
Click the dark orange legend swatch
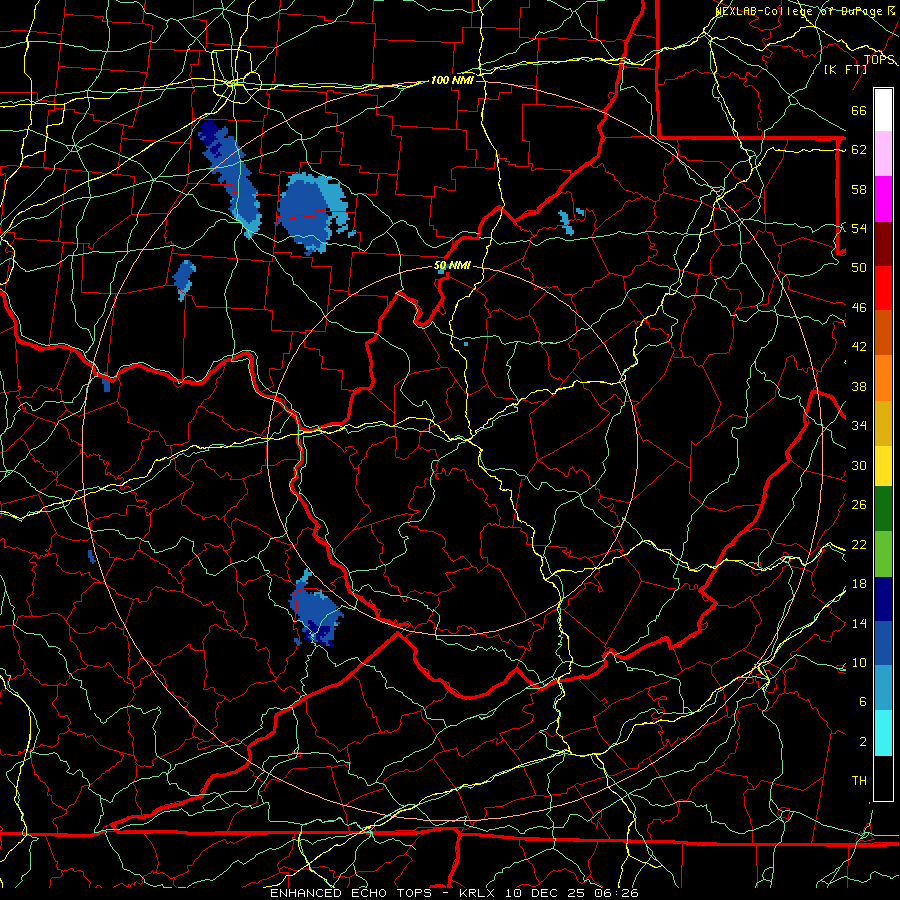(x=883, y=332)
